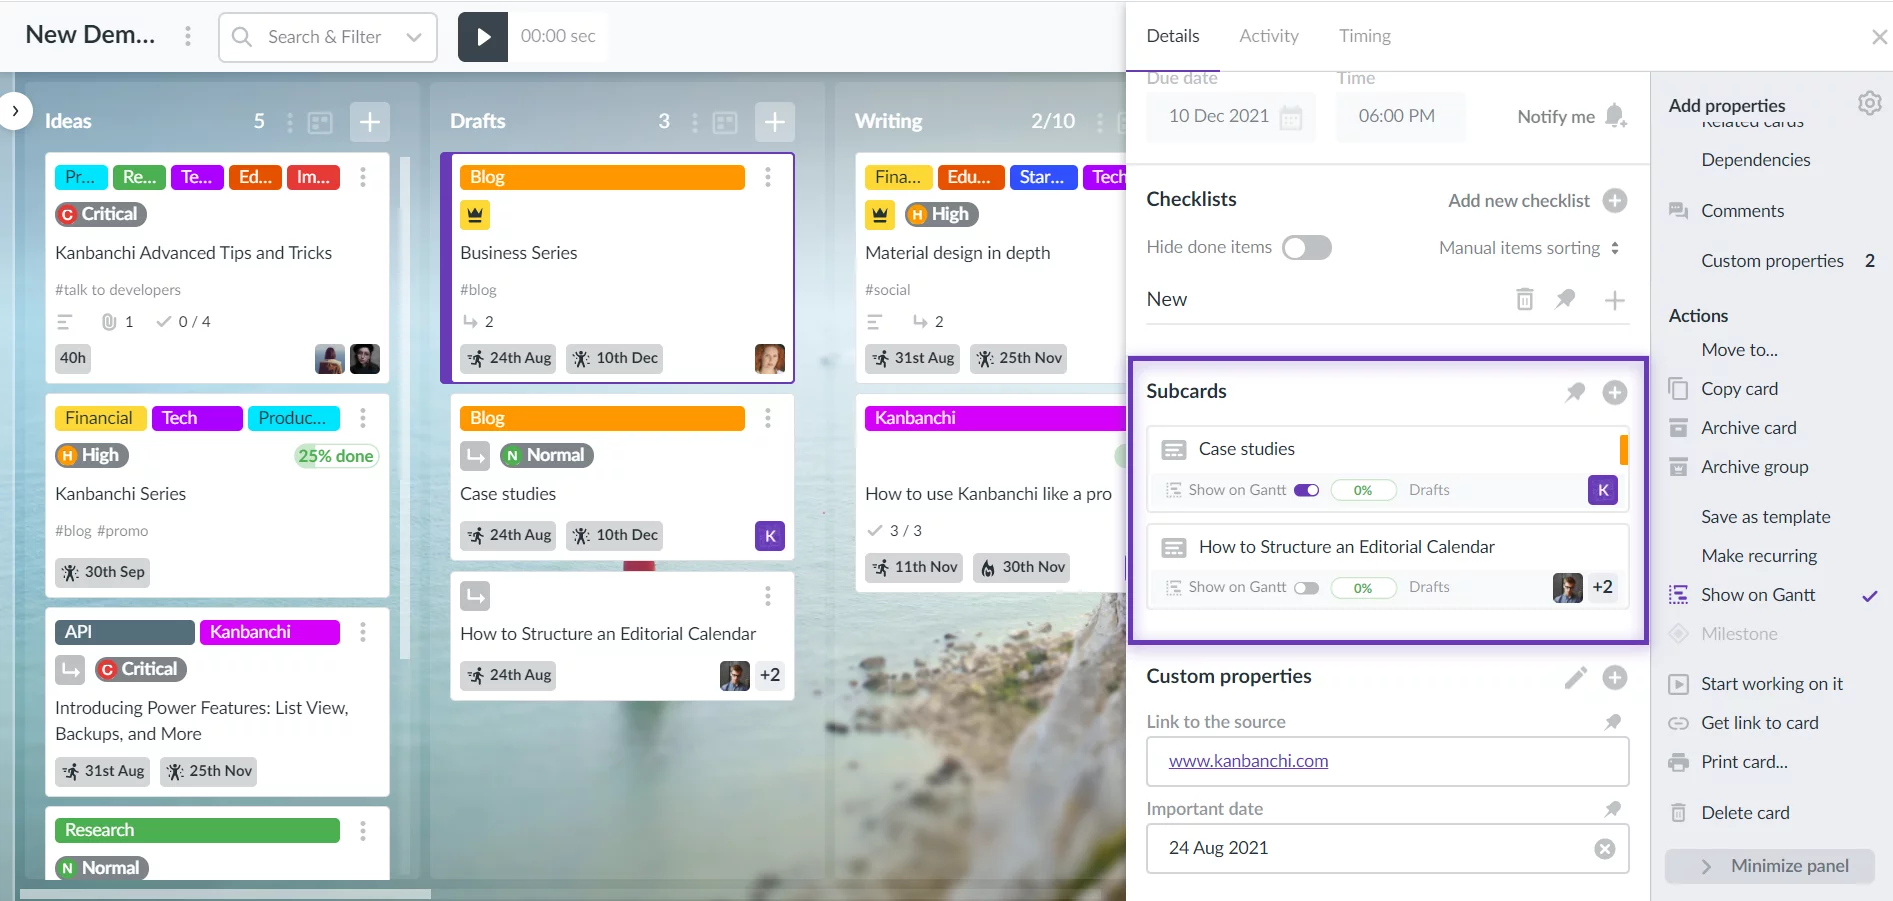Click orange Blog label on Business Series
Screen dimensions: 1893x901
[602, 177]
